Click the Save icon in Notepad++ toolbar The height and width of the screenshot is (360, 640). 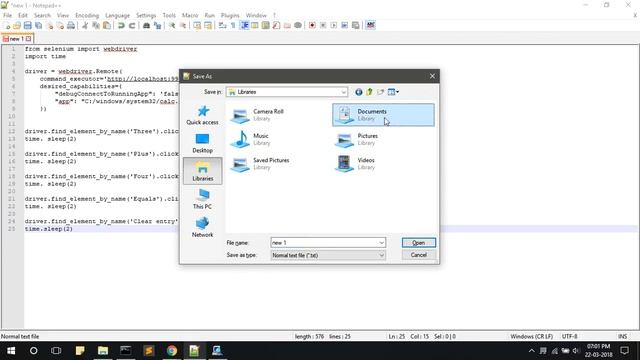tap(27, 25)
